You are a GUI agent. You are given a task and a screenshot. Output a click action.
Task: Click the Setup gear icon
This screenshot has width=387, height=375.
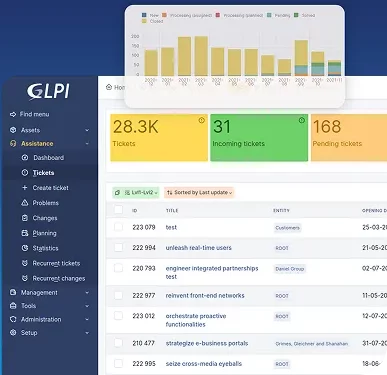click(13, 333)
